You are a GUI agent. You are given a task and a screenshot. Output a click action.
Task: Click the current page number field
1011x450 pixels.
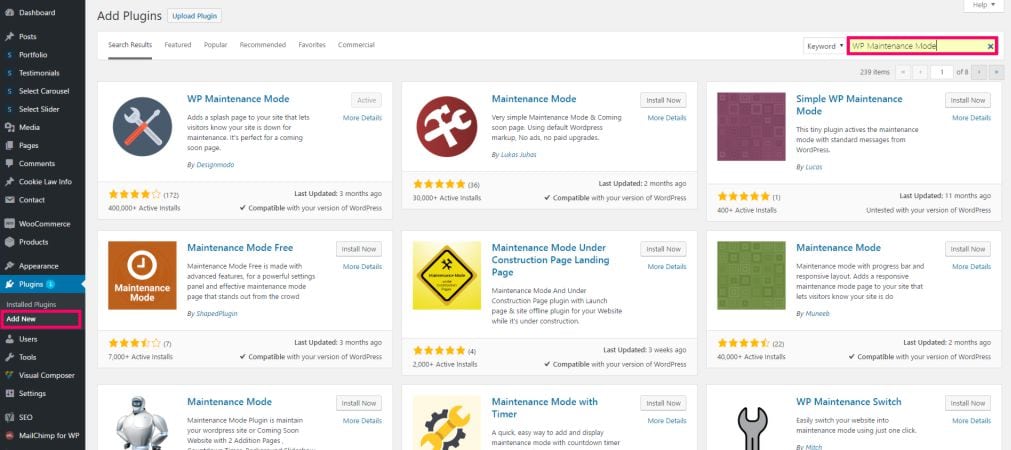click(x=941, y=72)
